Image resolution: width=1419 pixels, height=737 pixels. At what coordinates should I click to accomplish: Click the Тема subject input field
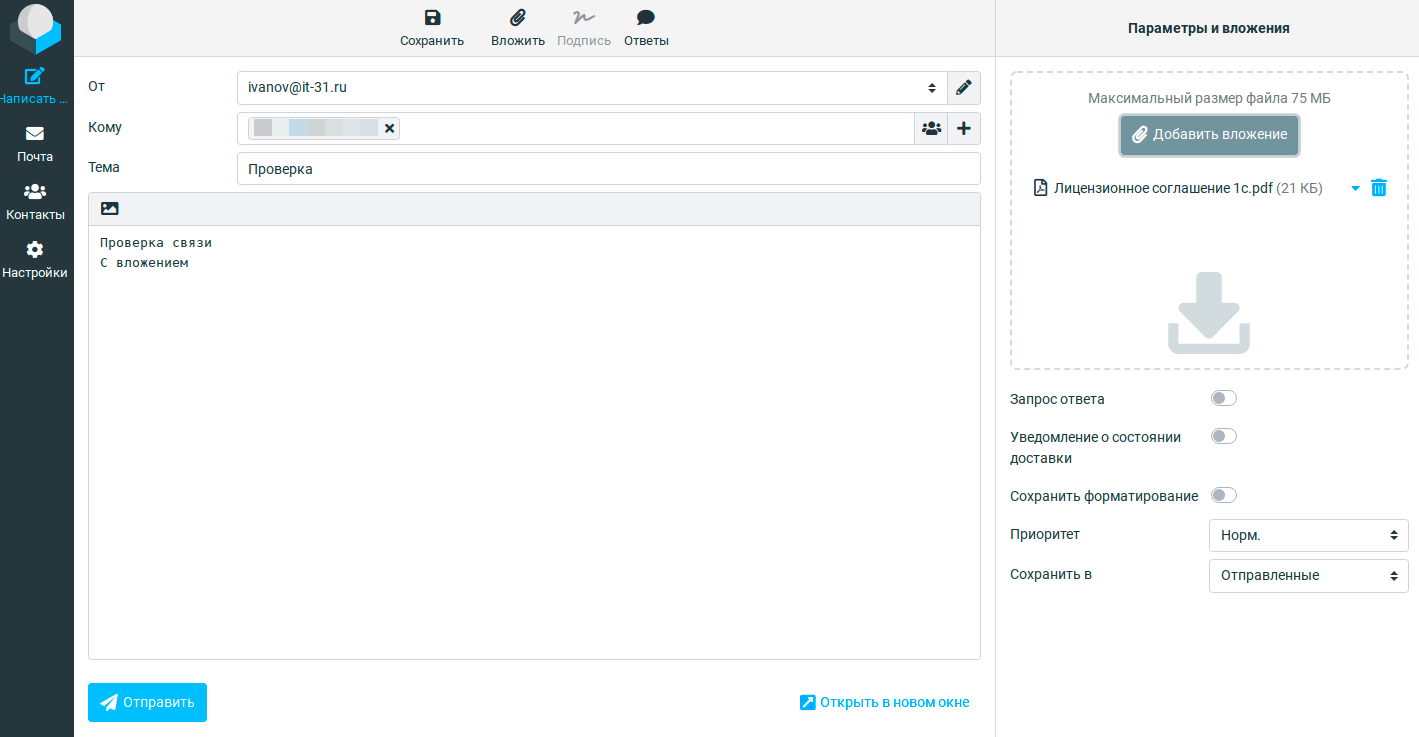[609, 169]
